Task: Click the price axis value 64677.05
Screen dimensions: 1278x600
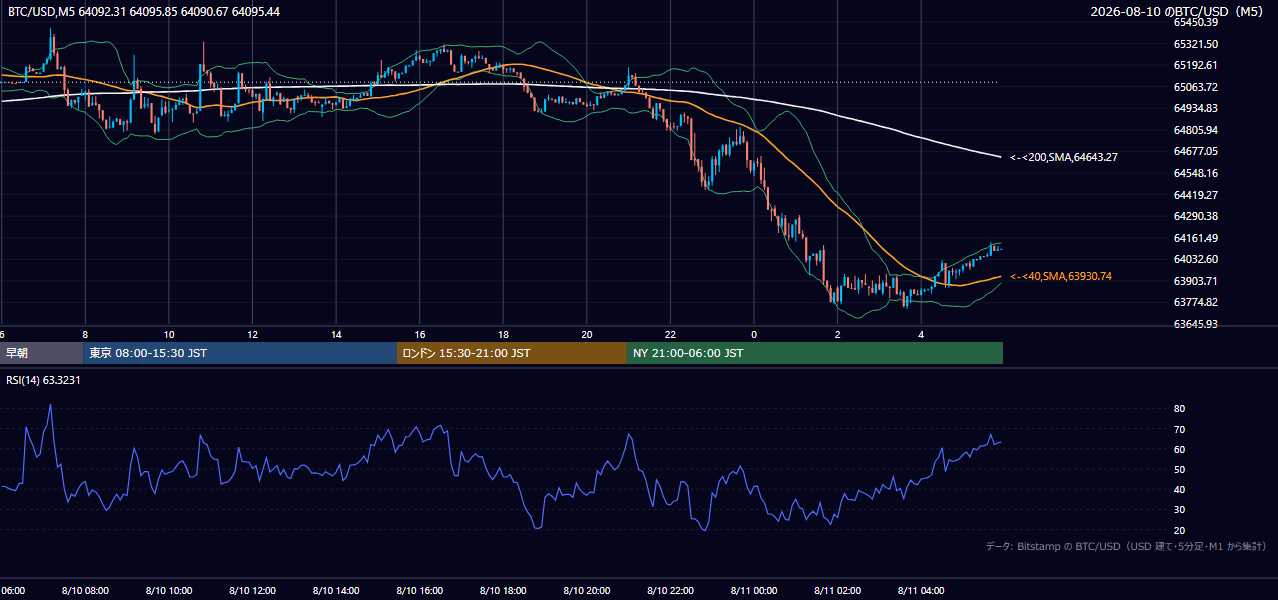Action: coord(1195,151)
